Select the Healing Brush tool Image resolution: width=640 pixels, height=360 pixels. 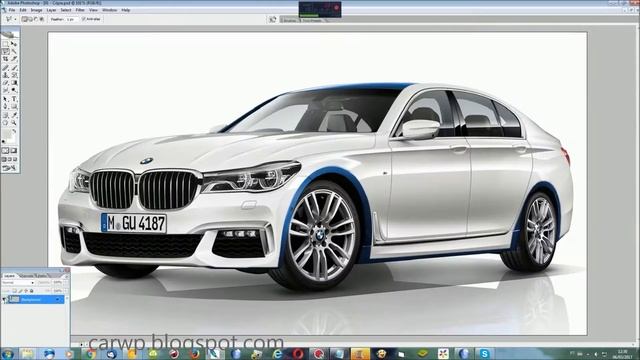click(x=5, y=67)
